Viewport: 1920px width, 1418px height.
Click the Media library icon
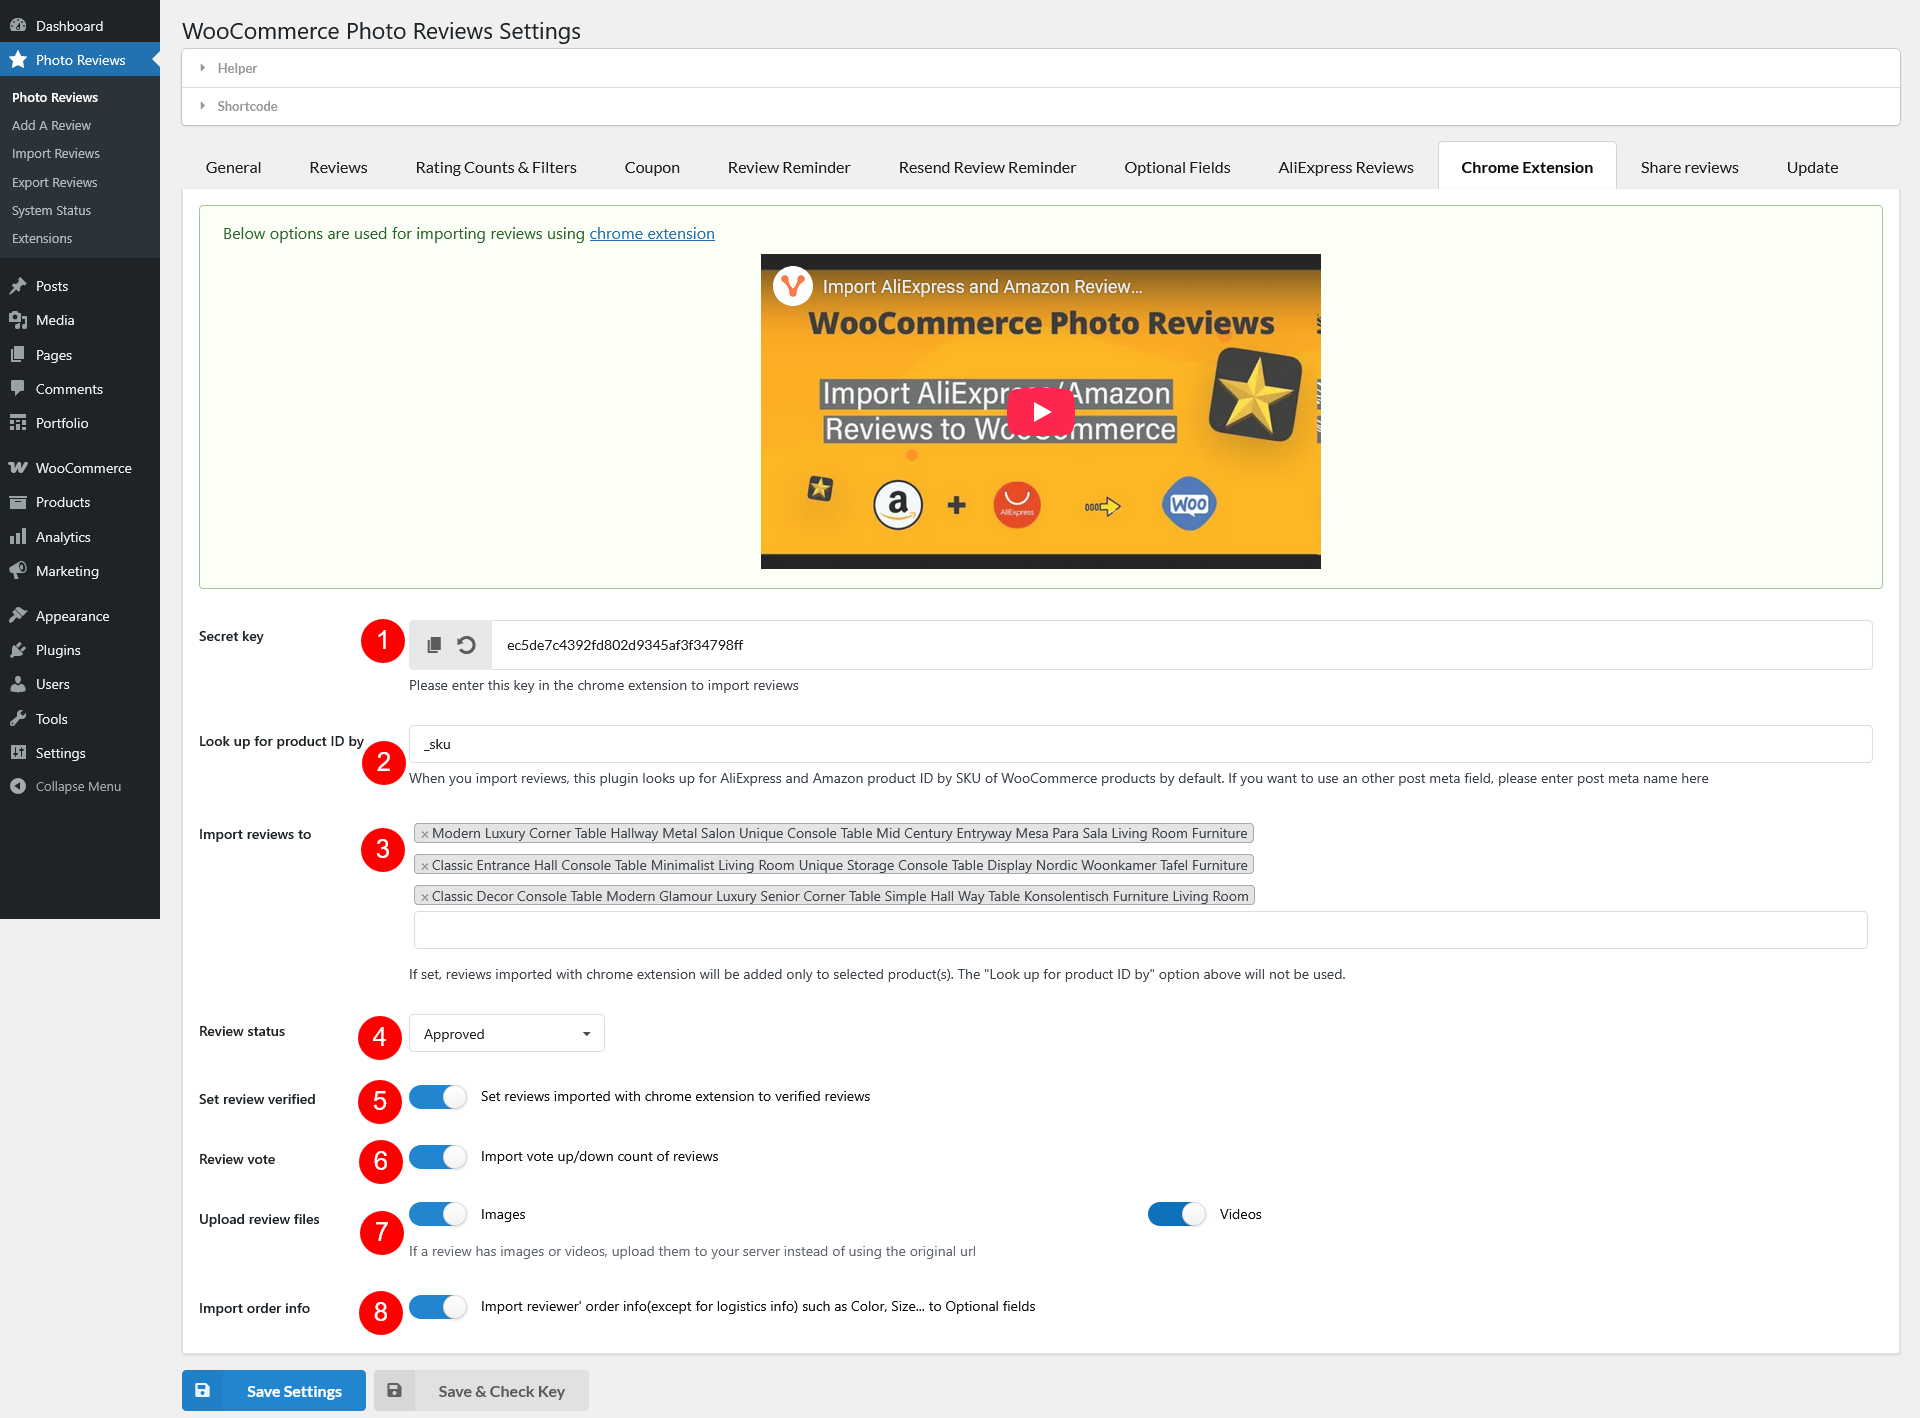(x=18, y=320)
